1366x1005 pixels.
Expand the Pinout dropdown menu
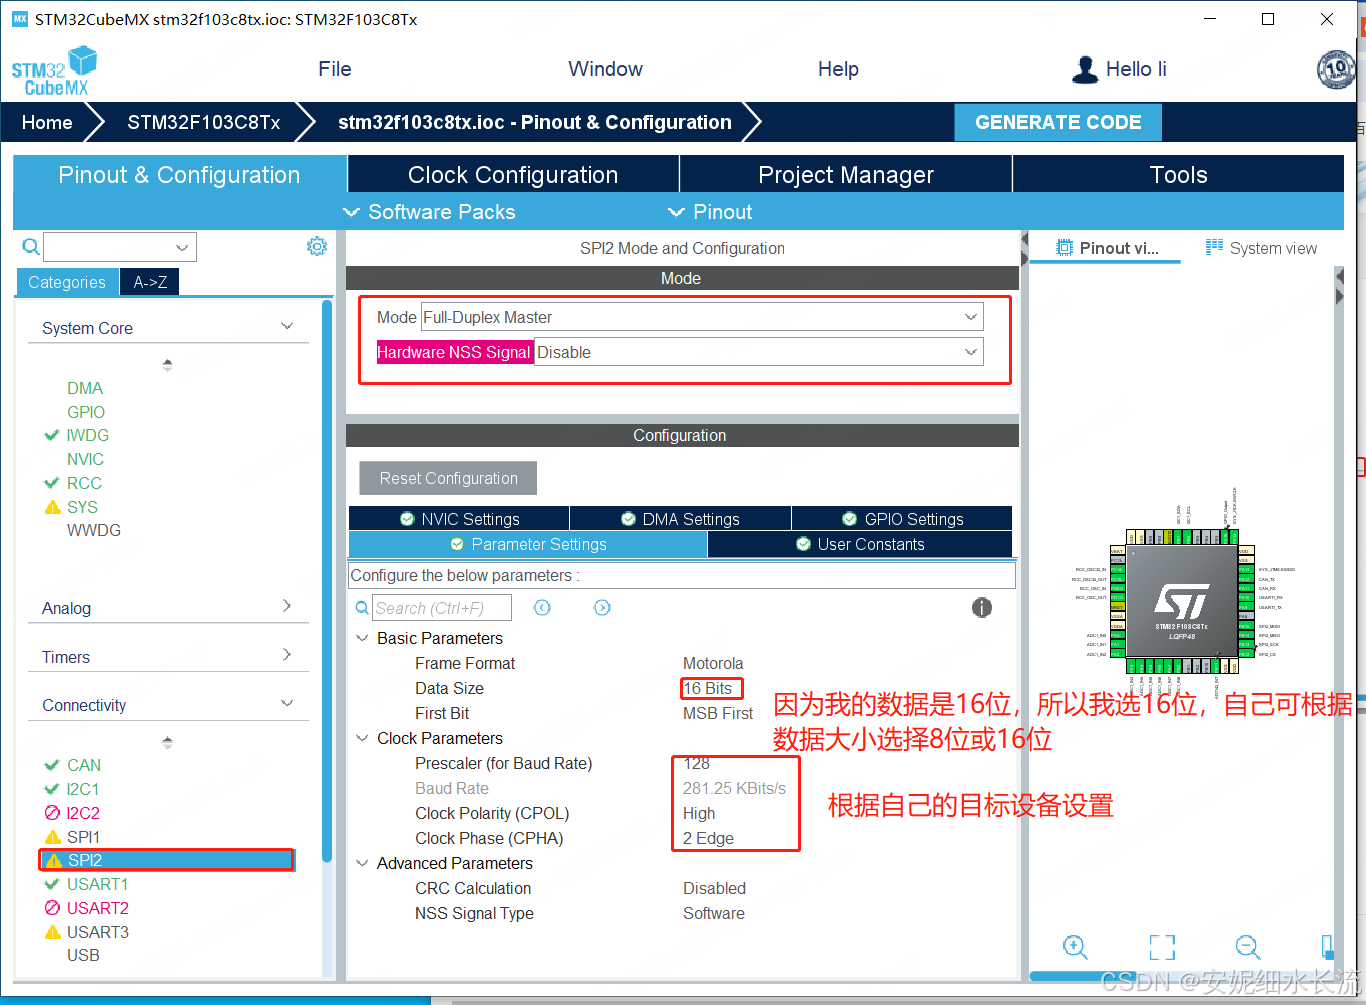click(710, 212)
